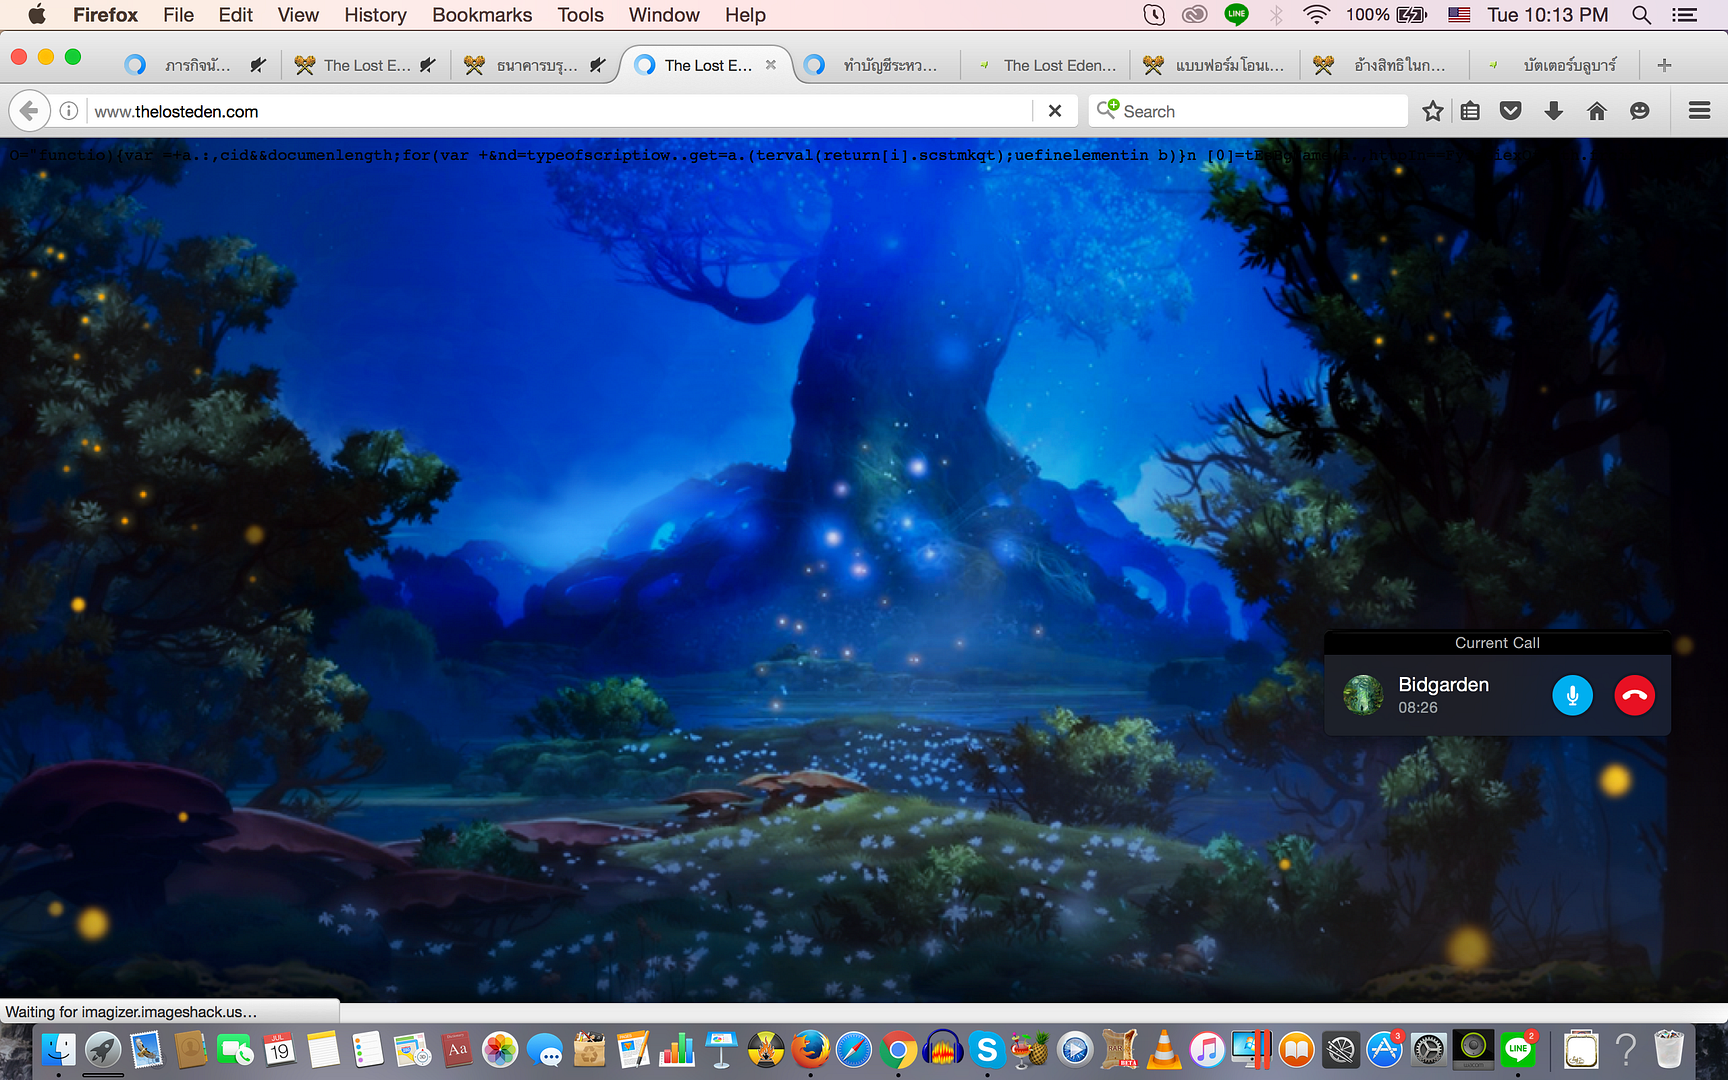Open the Trash in the Dock

(1669, 1050)
